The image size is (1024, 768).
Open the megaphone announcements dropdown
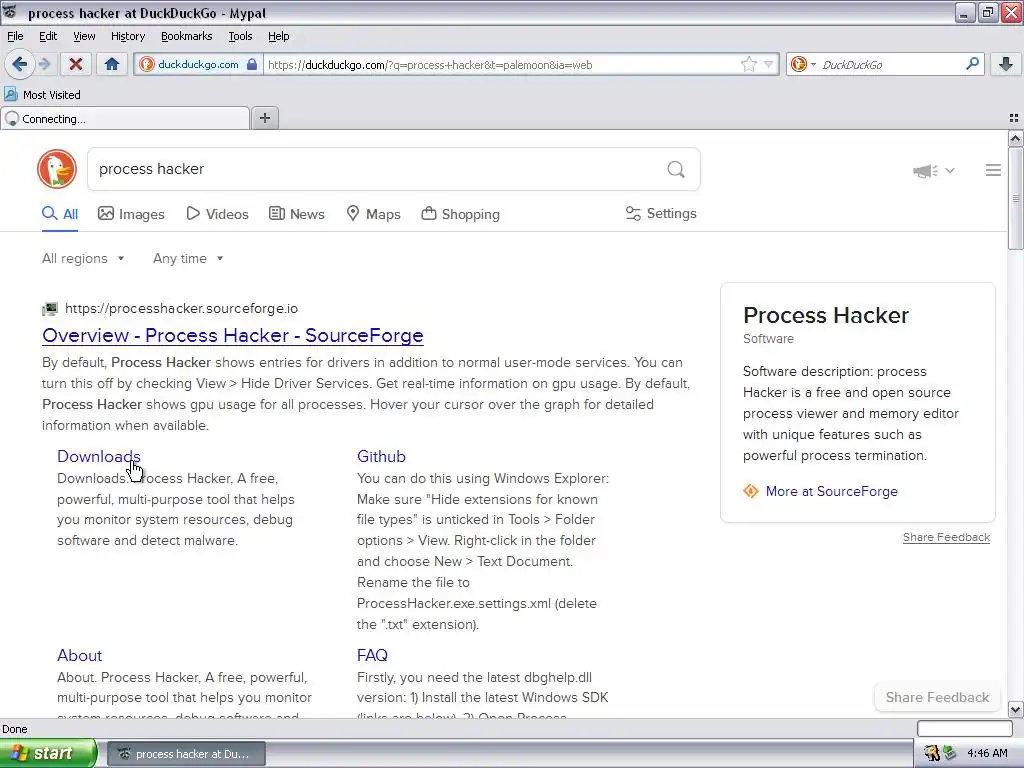coord(934,170)
